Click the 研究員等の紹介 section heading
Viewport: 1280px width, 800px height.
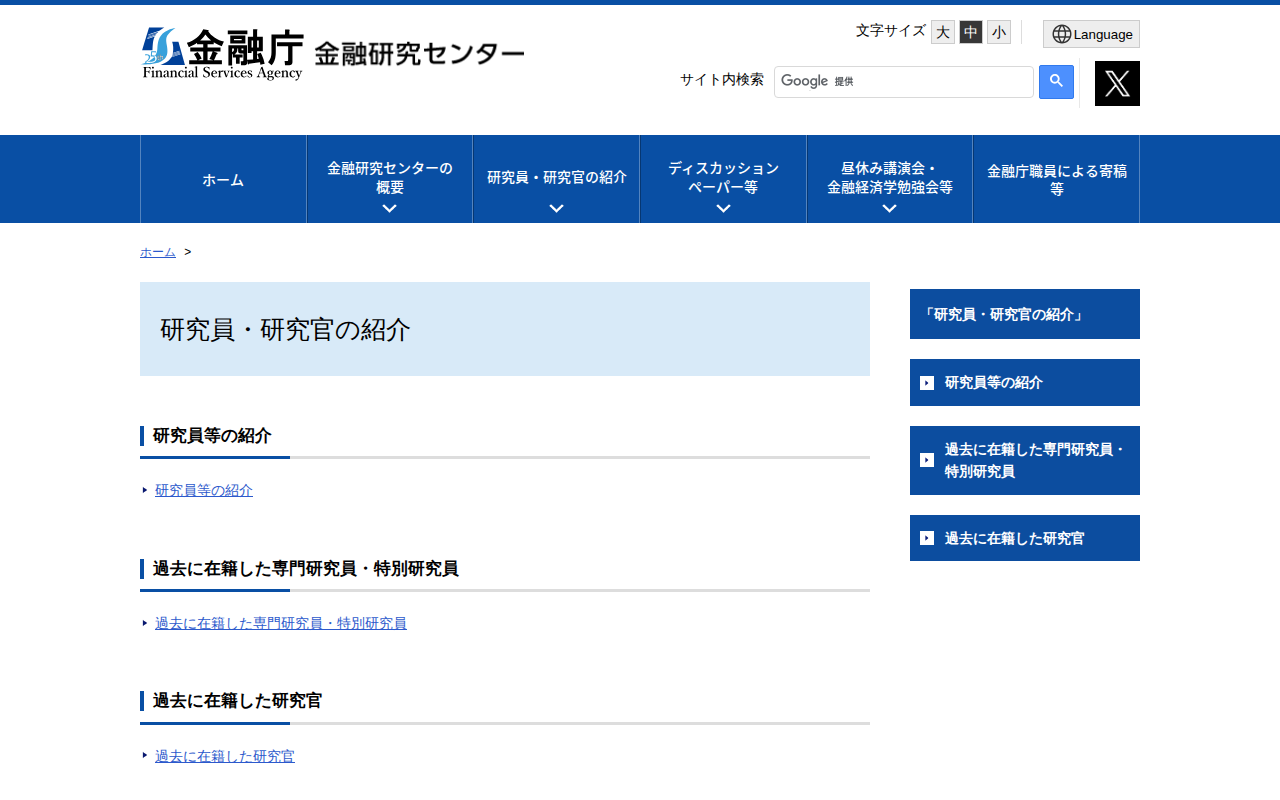point(212,436)
